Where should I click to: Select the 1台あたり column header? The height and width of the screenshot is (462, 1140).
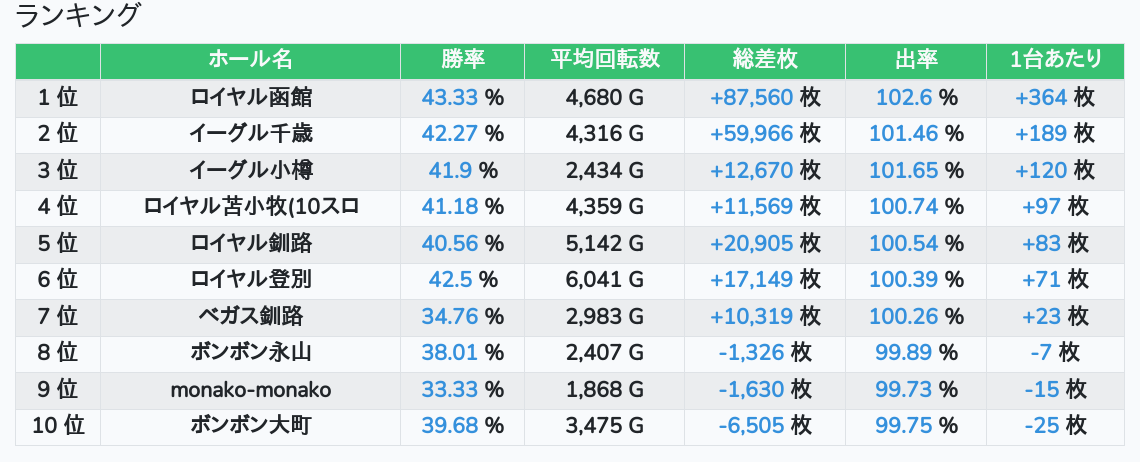1055,60
